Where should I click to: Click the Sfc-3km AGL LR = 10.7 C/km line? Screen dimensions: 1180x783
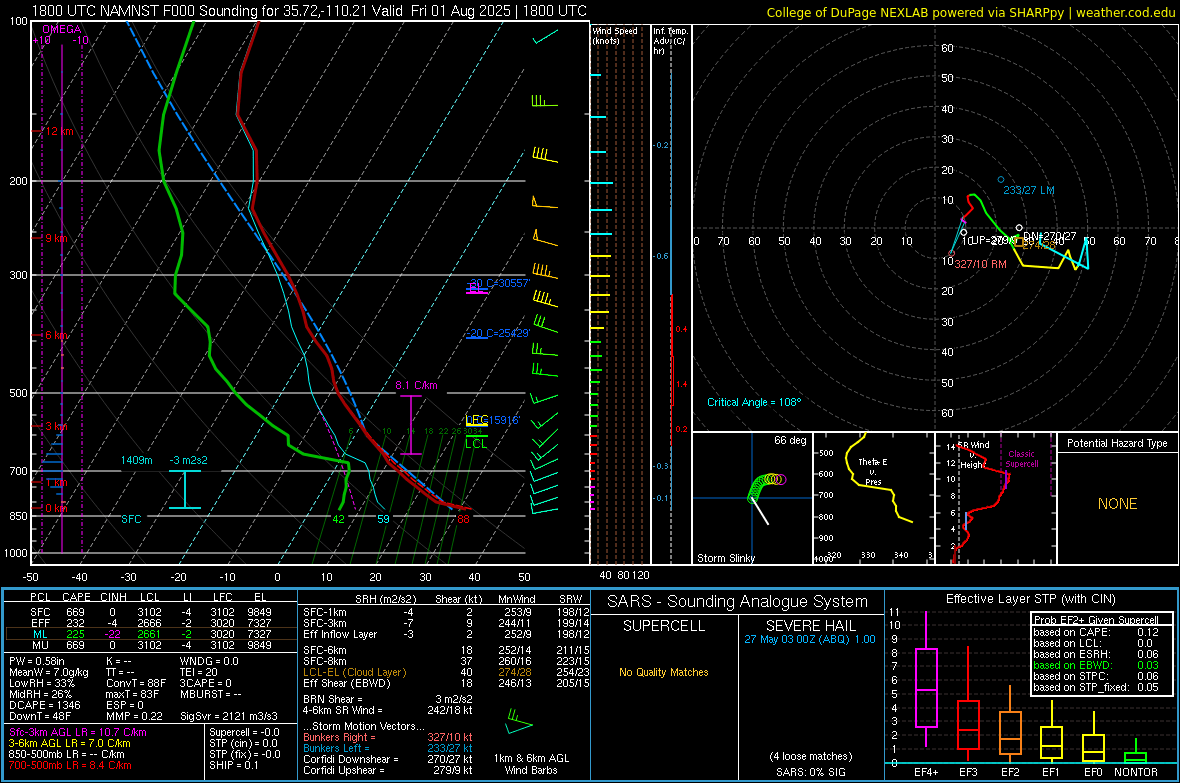pyautogui.click(x=78, y=732)
